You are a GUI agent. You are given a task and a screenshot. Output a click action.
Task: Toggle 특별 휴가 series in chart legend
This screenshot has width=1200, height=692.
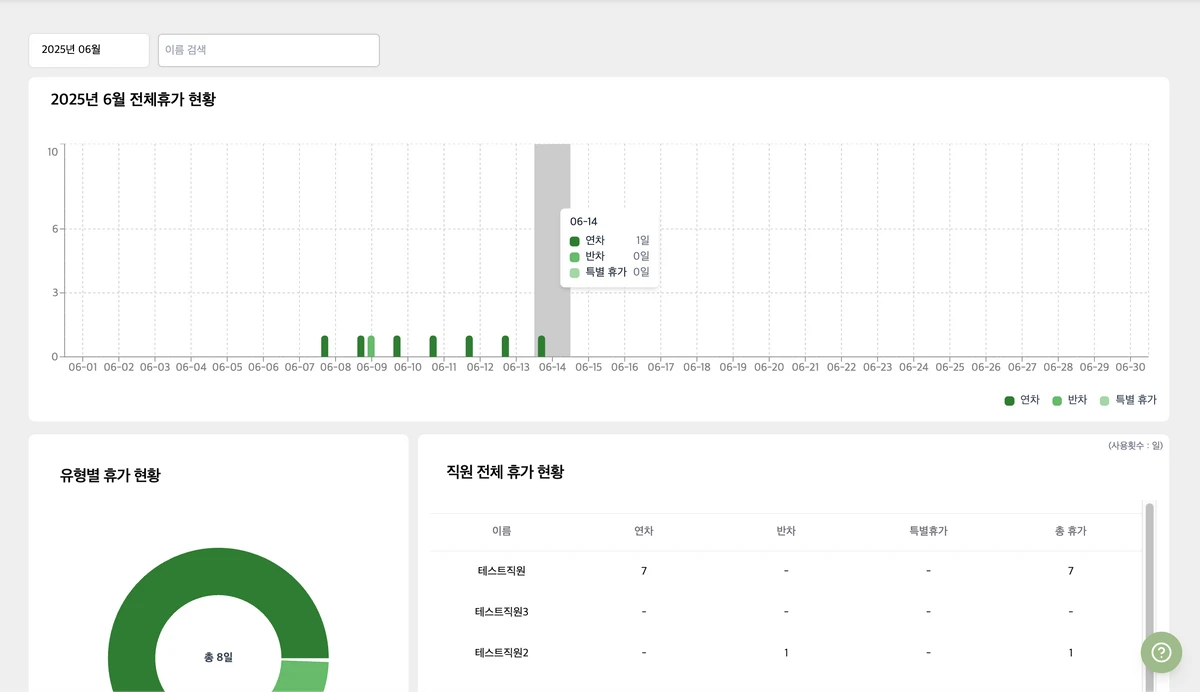pos(1128,400)
